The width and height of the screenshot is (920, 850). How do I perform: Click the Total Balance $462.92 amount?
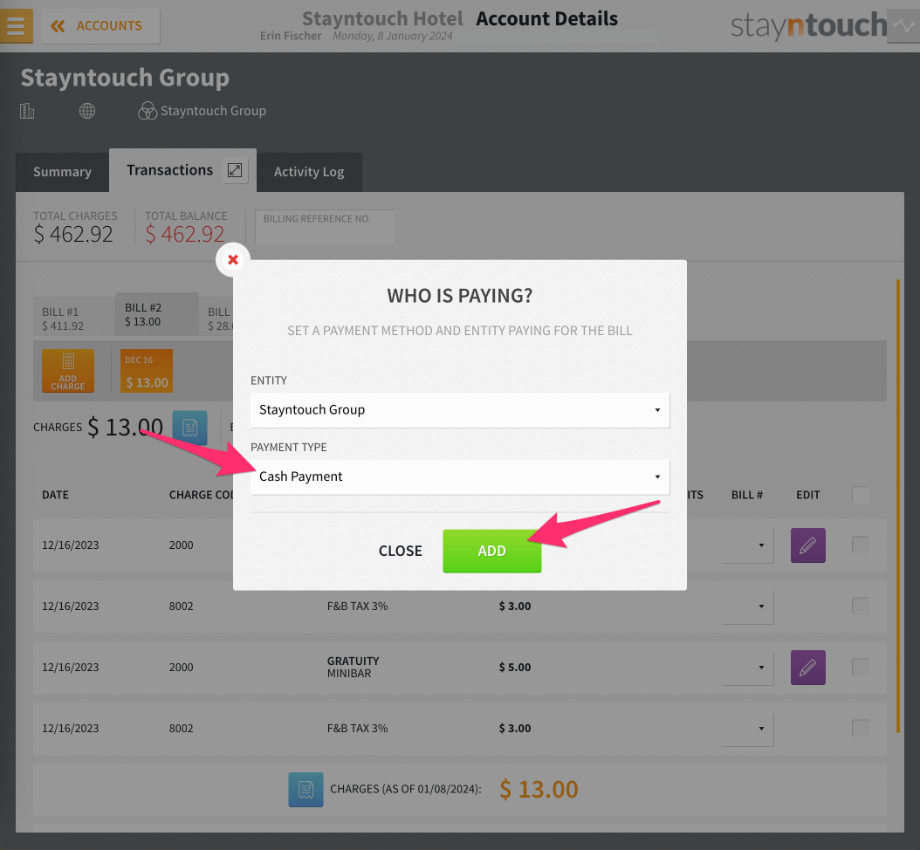point(185,235)
